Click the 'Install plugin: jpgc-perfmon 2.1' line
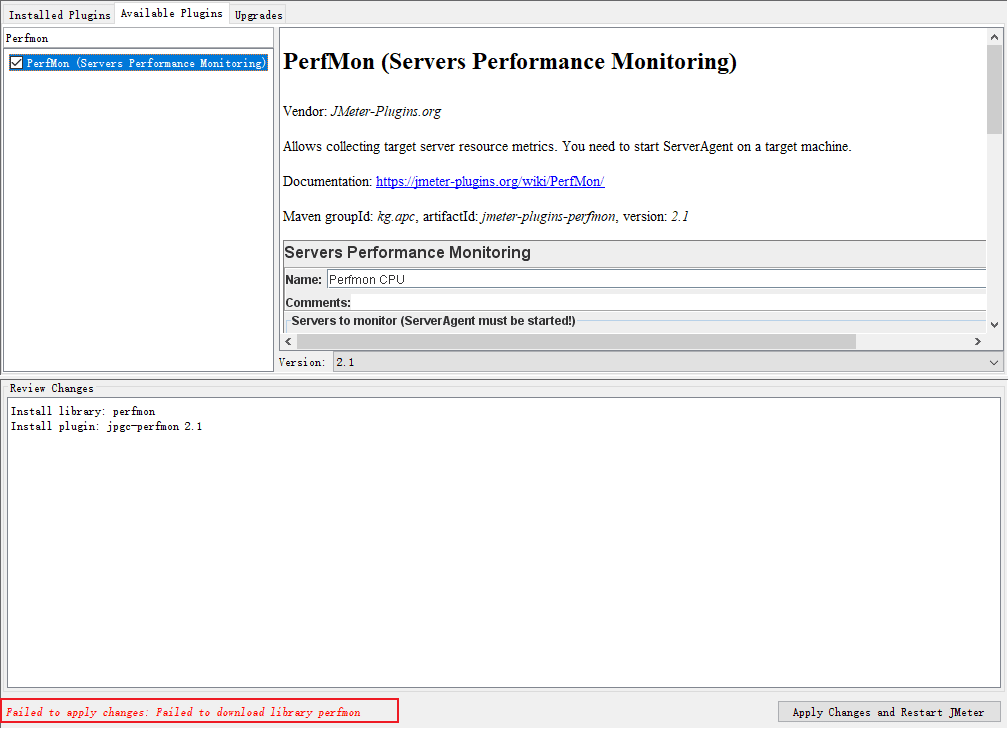The height and width of the screenshot is (729, 1008). 107,427
